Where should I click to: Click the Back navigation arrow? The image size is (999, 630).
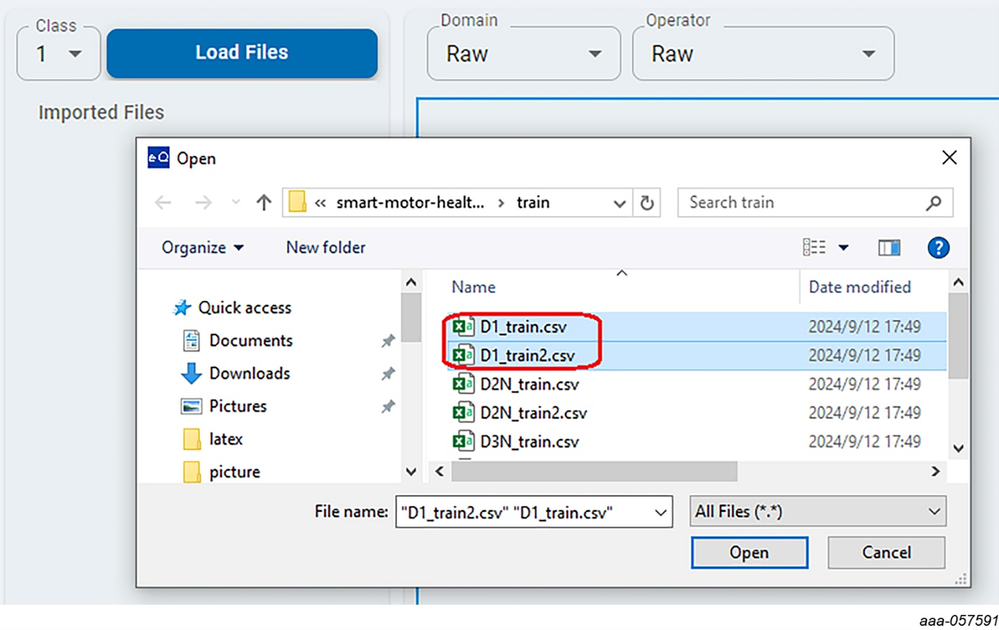pyautogui.click(x=163, y=203)
